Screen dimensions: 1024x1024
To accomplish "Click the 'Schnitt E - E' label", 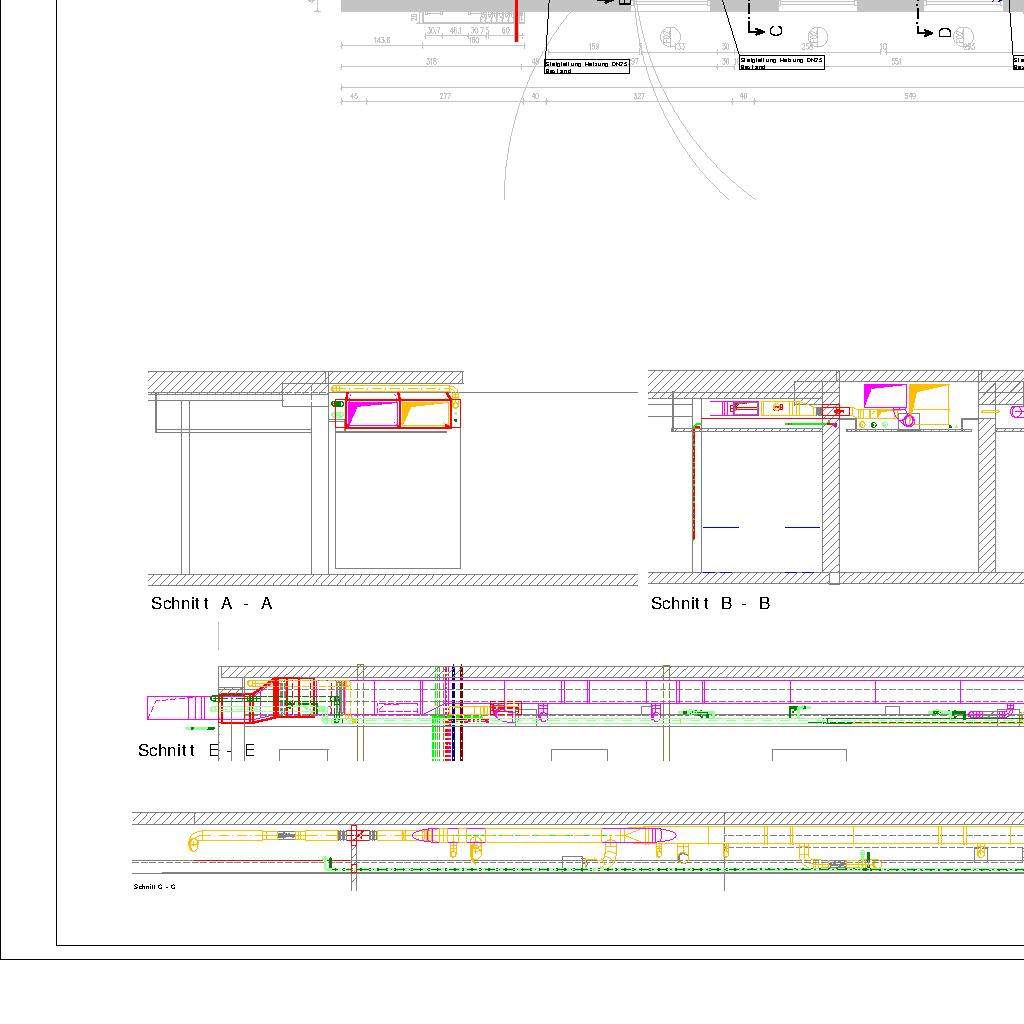I will pyautogui.click(x=196, y=750).
